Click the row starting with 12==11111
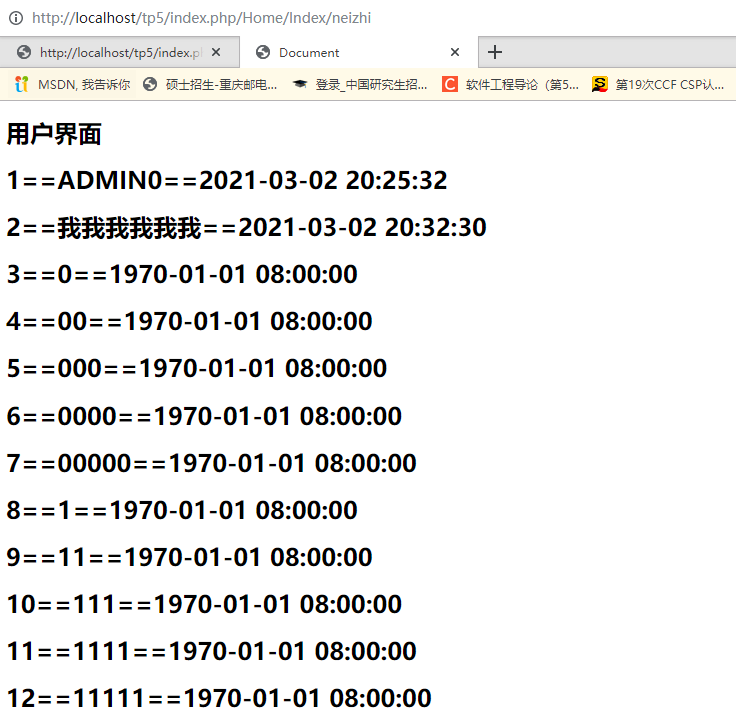Screen dimensions: 736x709 tap(219, 698)
